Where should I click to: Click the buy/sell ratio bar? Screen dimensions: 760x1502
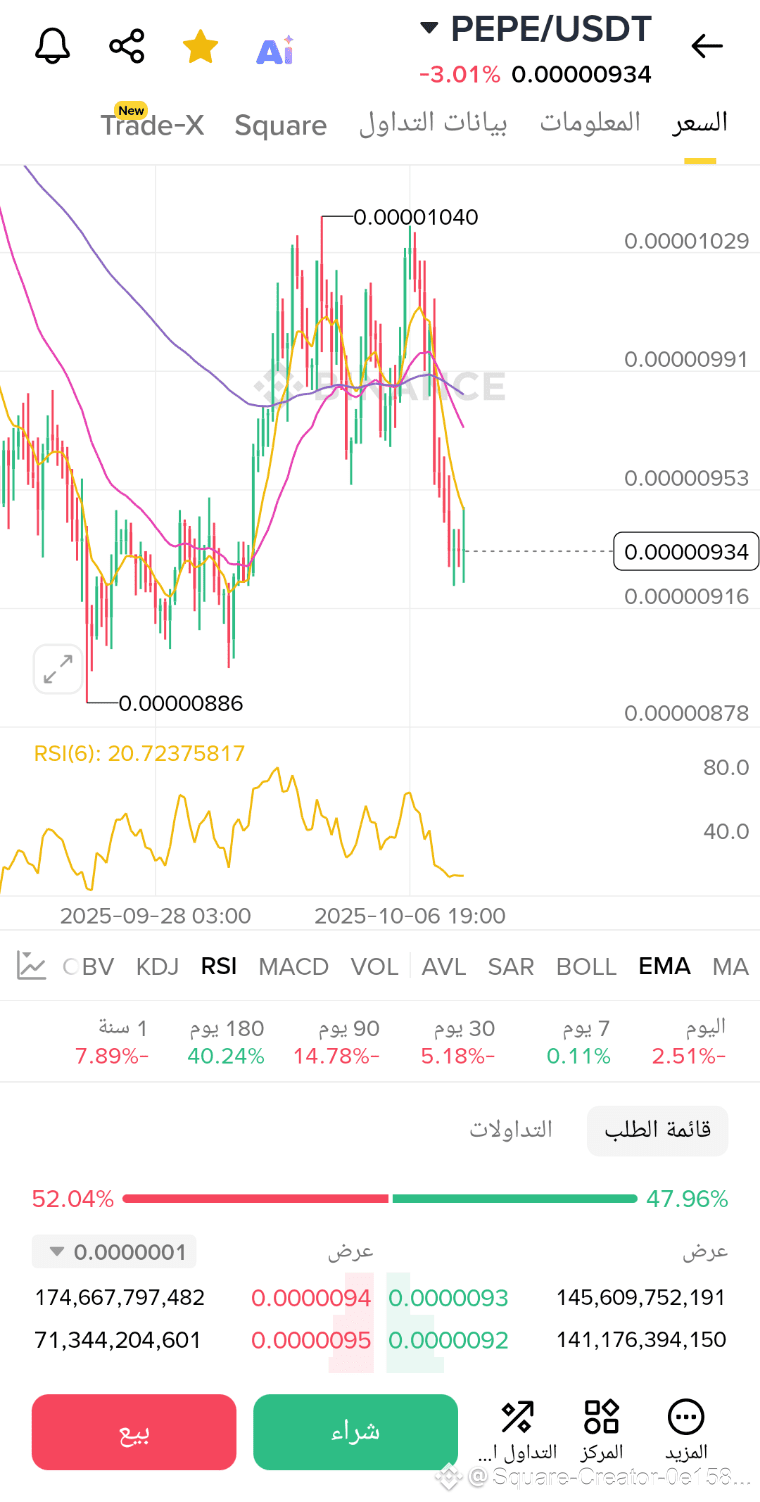(x=379, y=1198)
